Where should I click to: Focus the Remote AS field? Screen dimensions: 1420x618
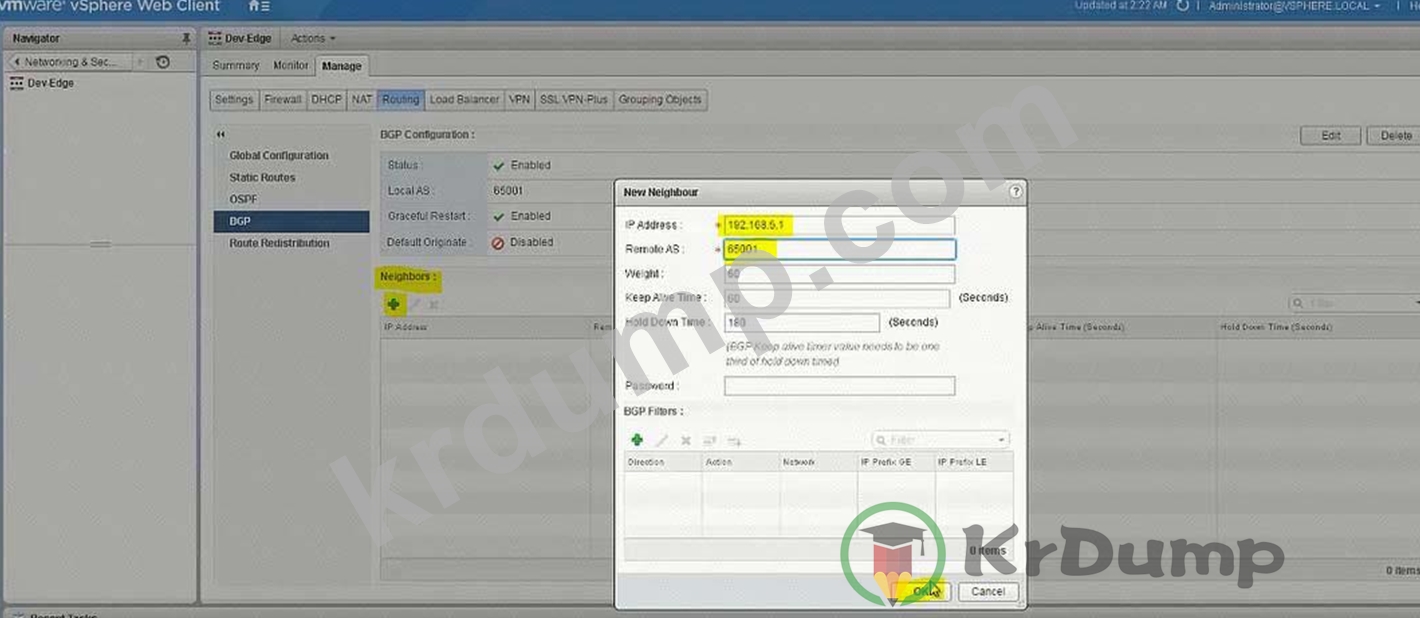(x=839, y=249)
